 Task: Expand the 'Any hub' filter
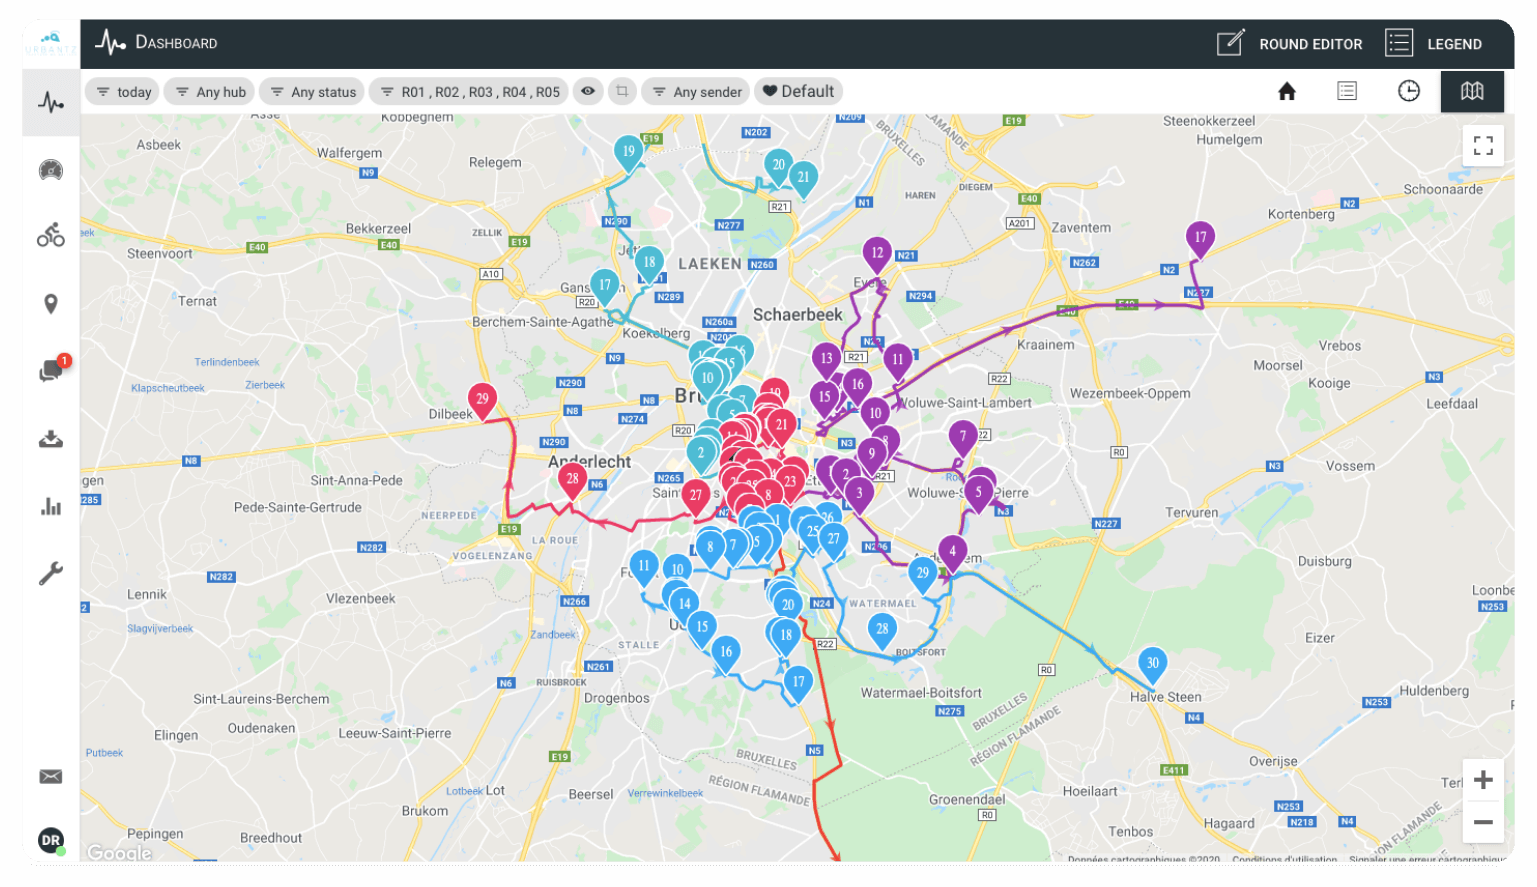[209, 91]
